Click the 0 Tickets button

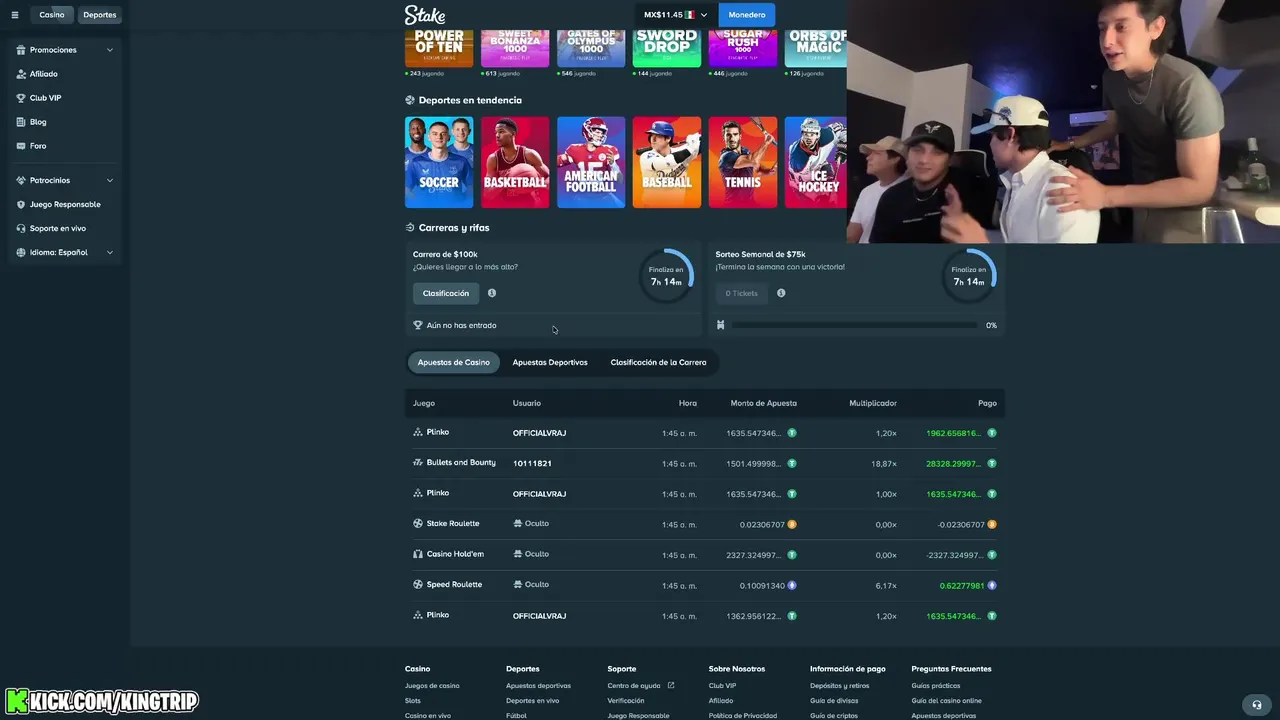click(x=742, y=293)
